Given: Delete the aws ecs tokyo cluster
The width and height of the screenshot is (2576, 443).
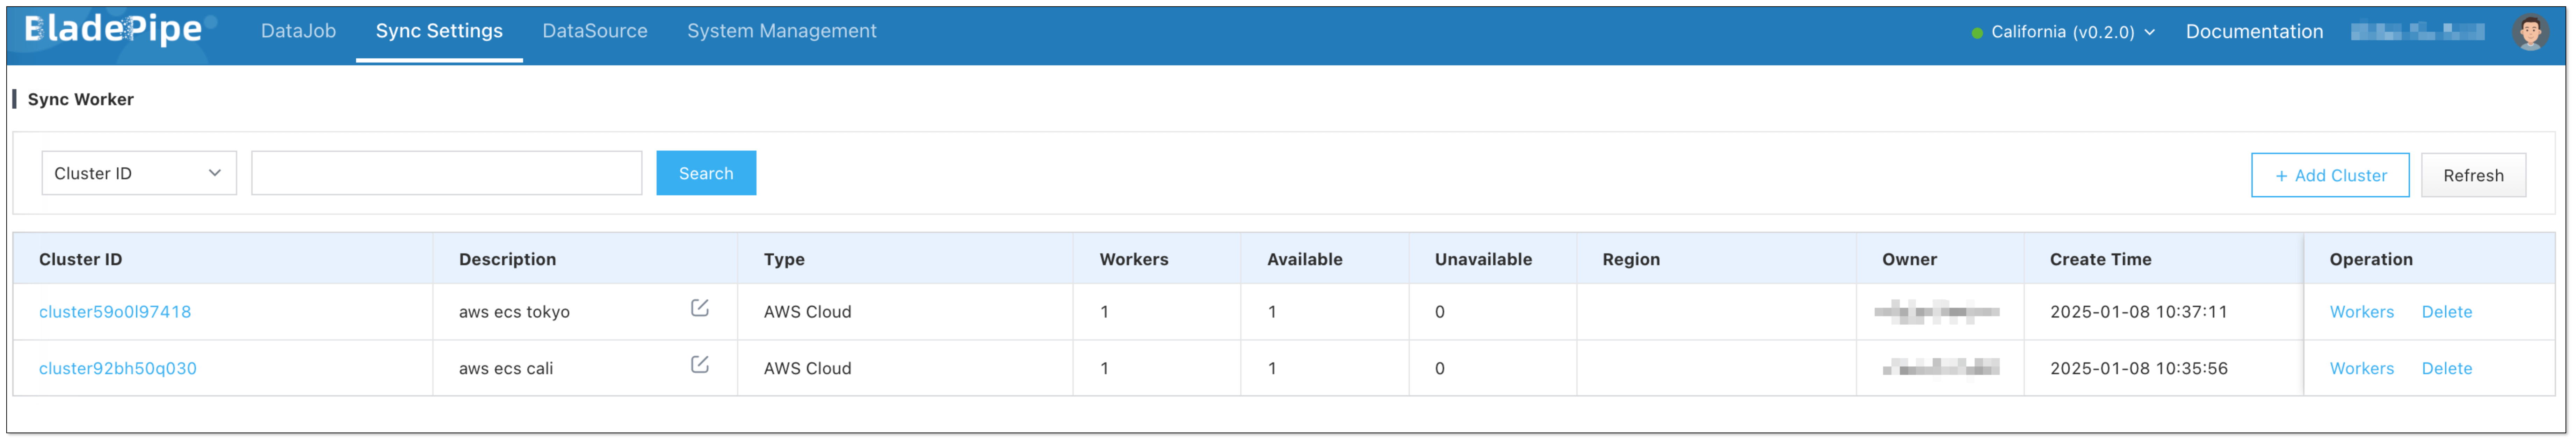Looking at the screenshot, I should 2446,312.
